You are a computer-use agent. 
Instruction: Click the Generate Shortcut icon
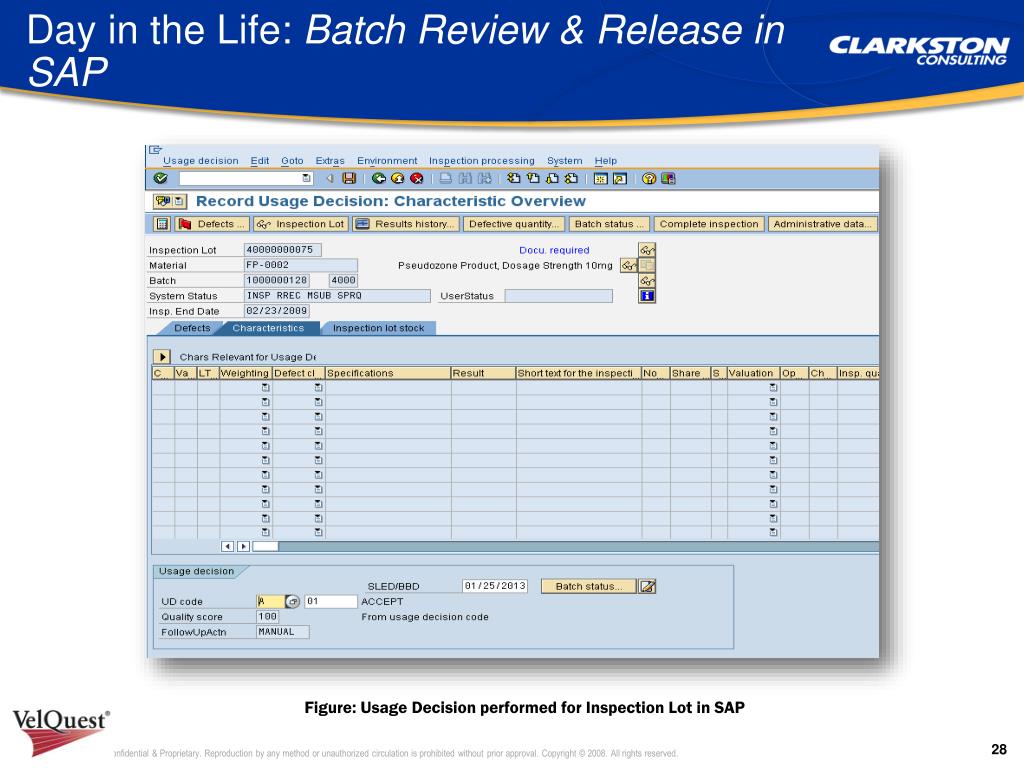(x=620, y=178)
